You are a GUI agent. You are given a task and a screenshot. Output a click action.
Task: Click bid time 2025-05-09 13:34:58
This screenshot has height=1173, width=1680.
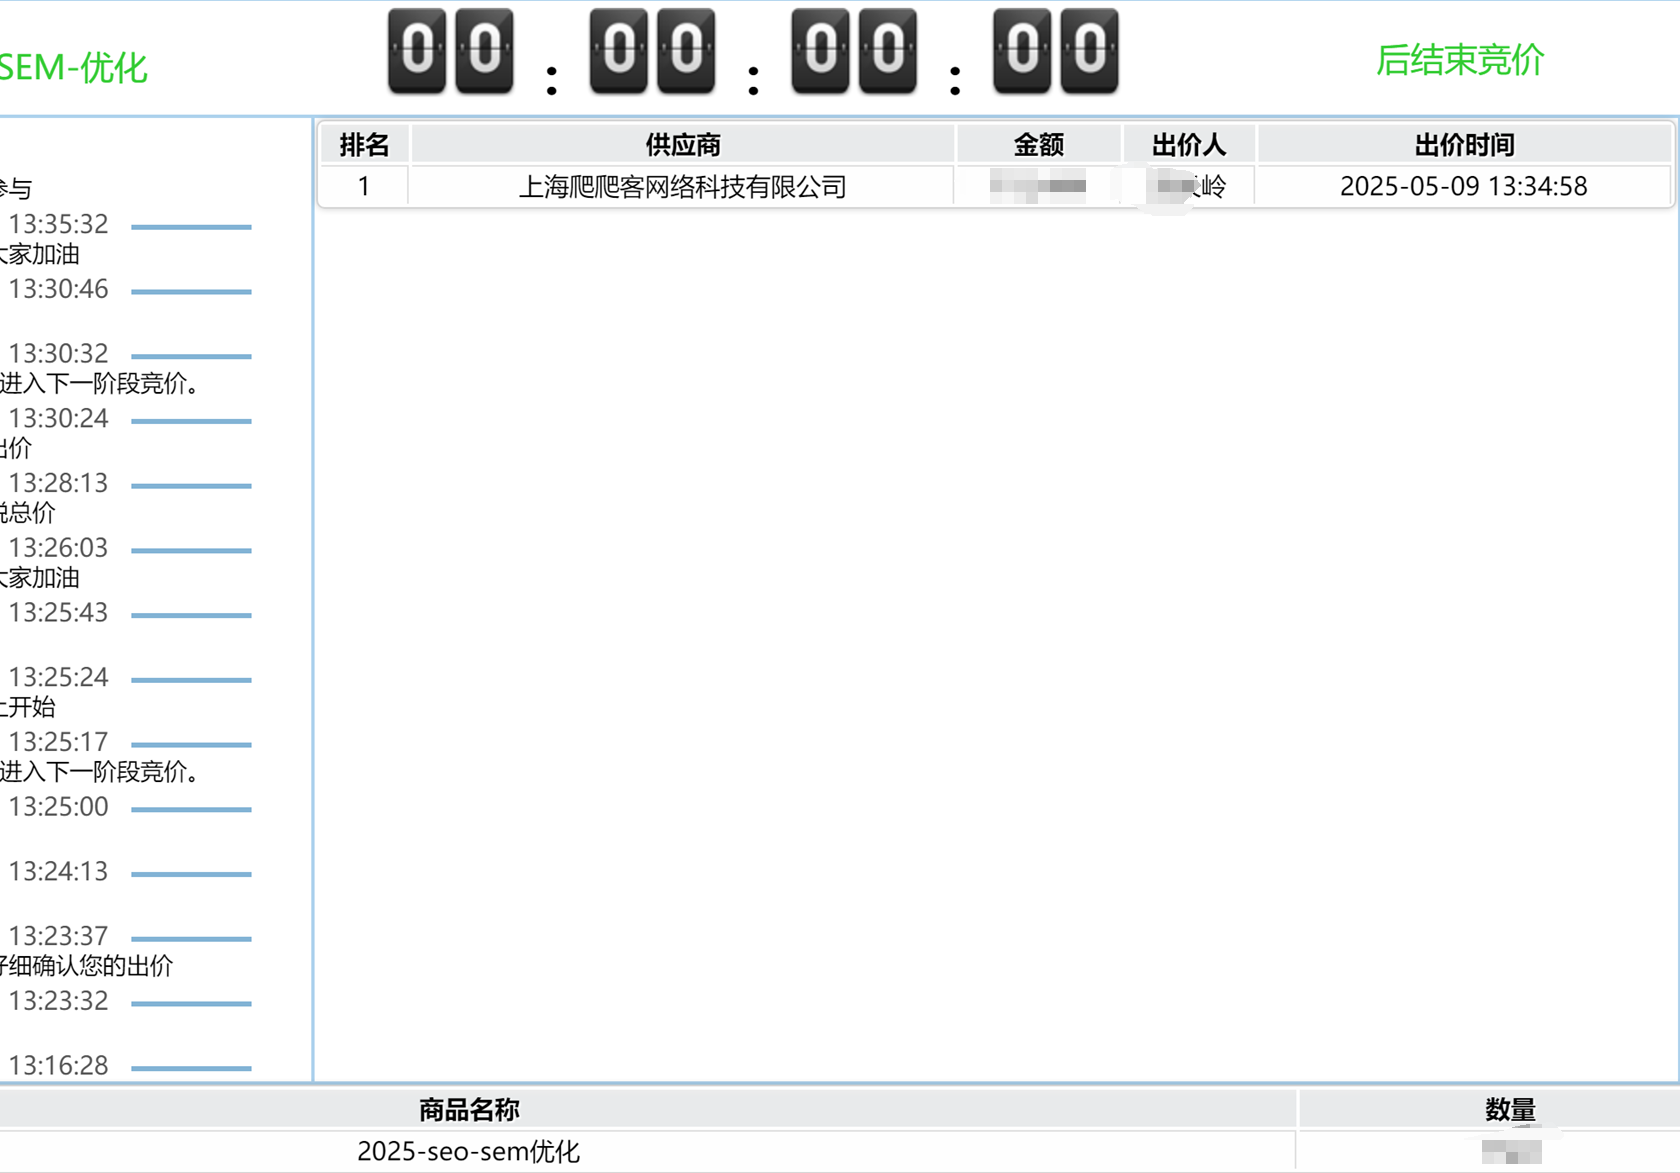point(1464,187)
